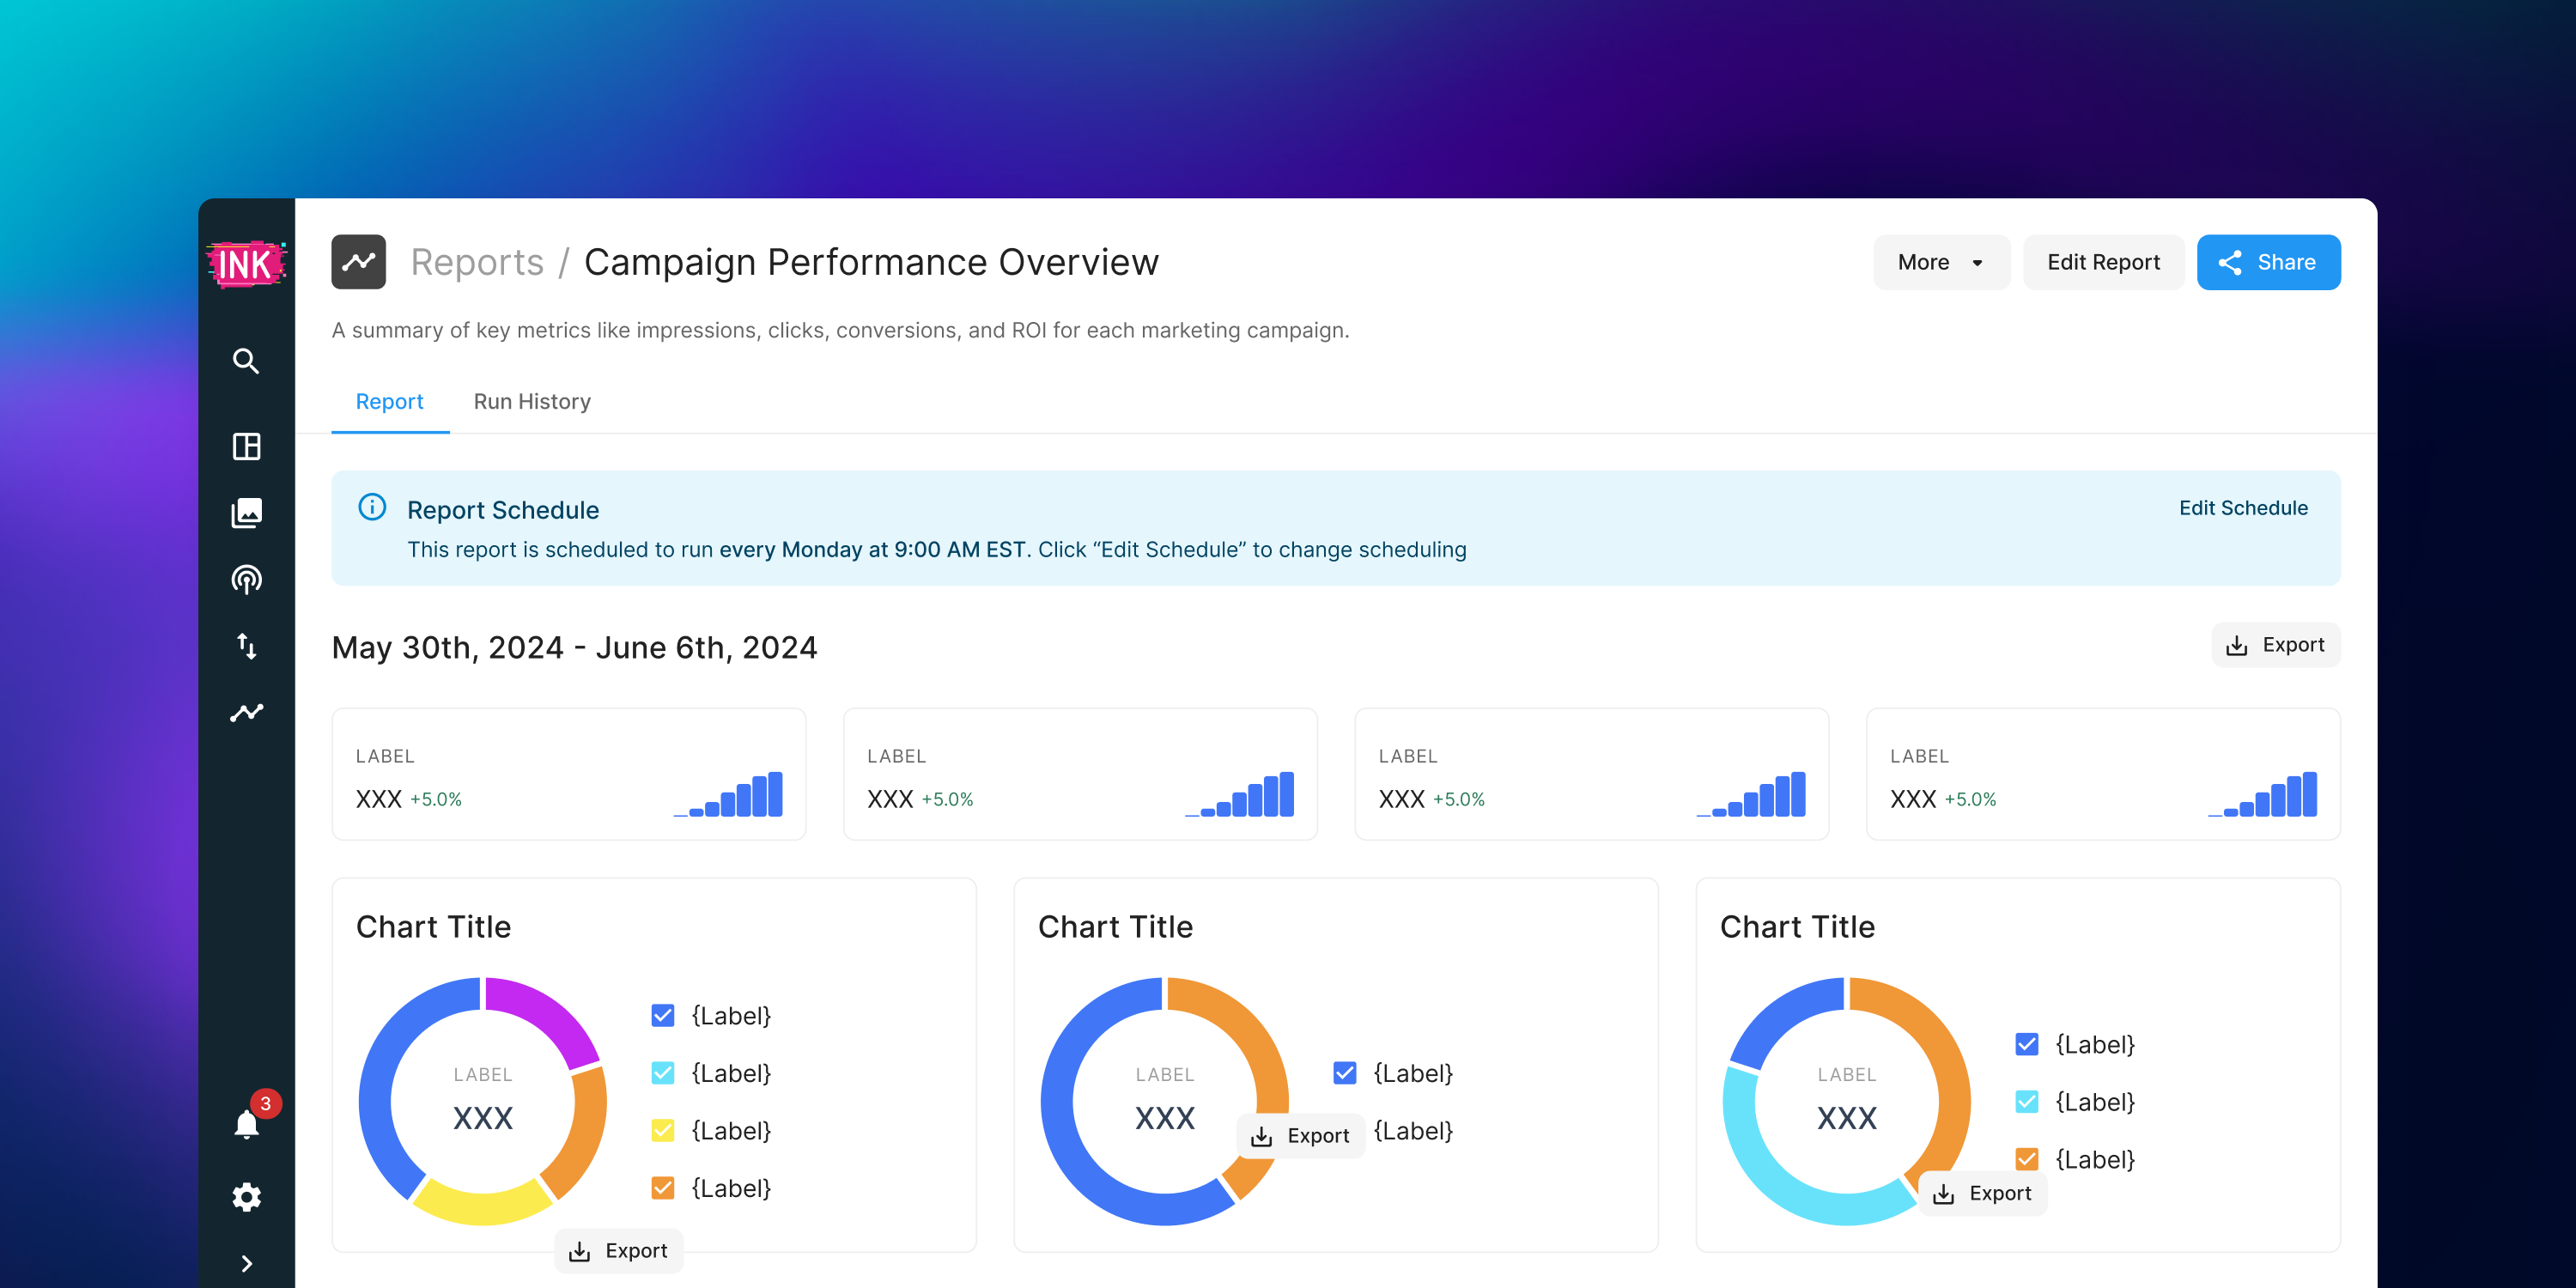The width and height of the screenshot is (2576, 1288).
Task: Click the Edit Schedule link
Action: pyautogui.click(x=2242, y=508)
